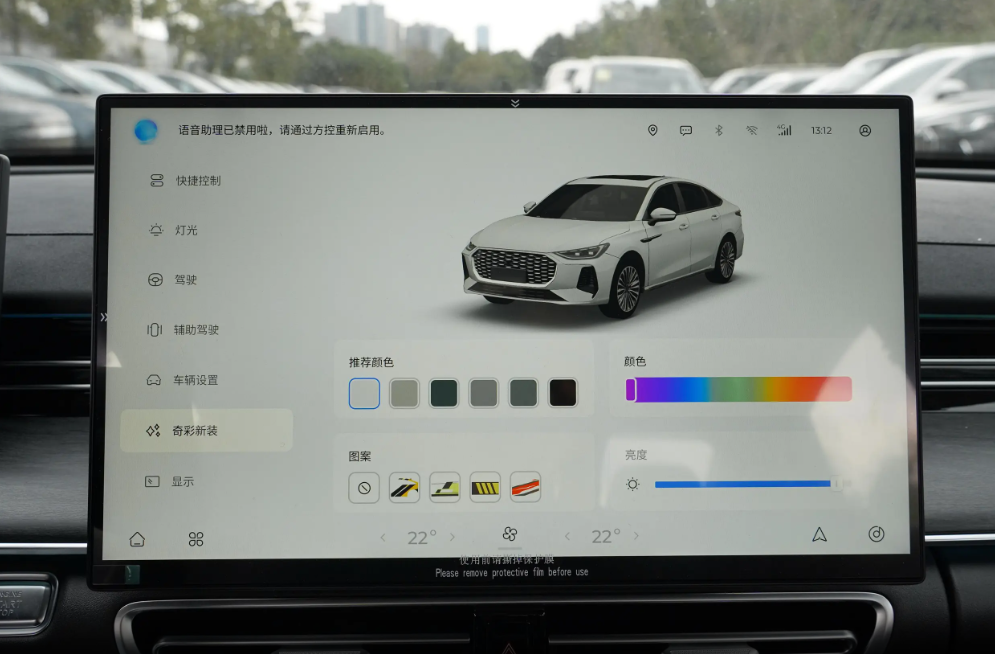995x654 pixels.
Task: Select the beige-gray recommended color swatch
Action: point(404,393)
